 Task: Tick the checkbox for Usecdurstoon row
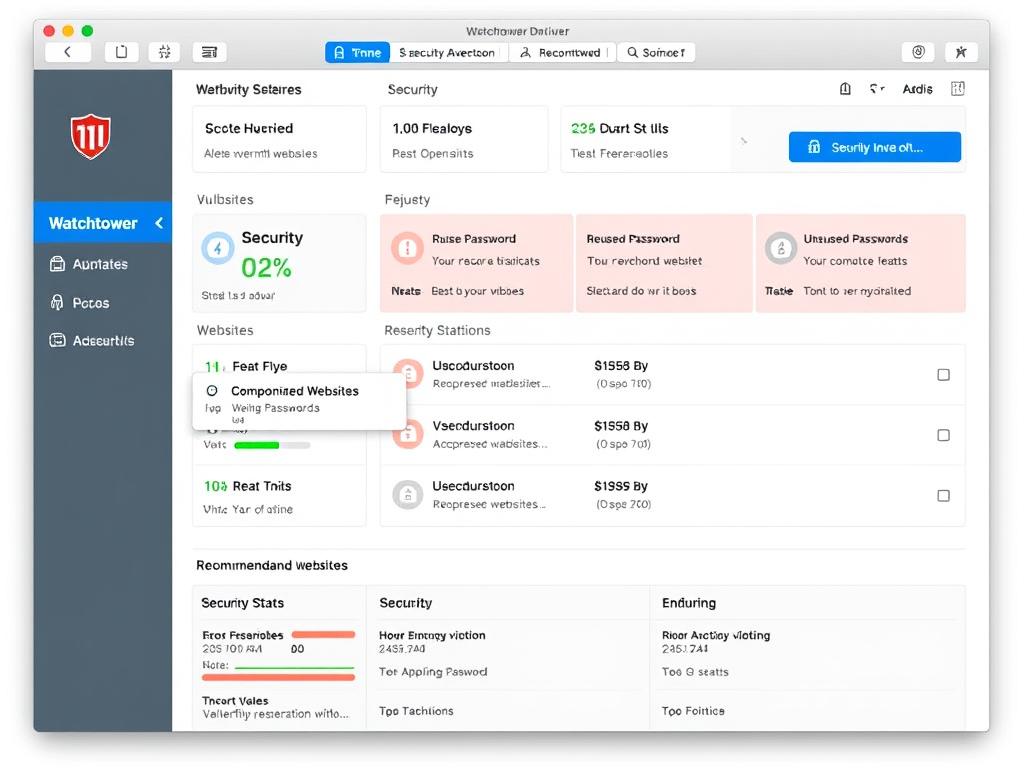943,496
